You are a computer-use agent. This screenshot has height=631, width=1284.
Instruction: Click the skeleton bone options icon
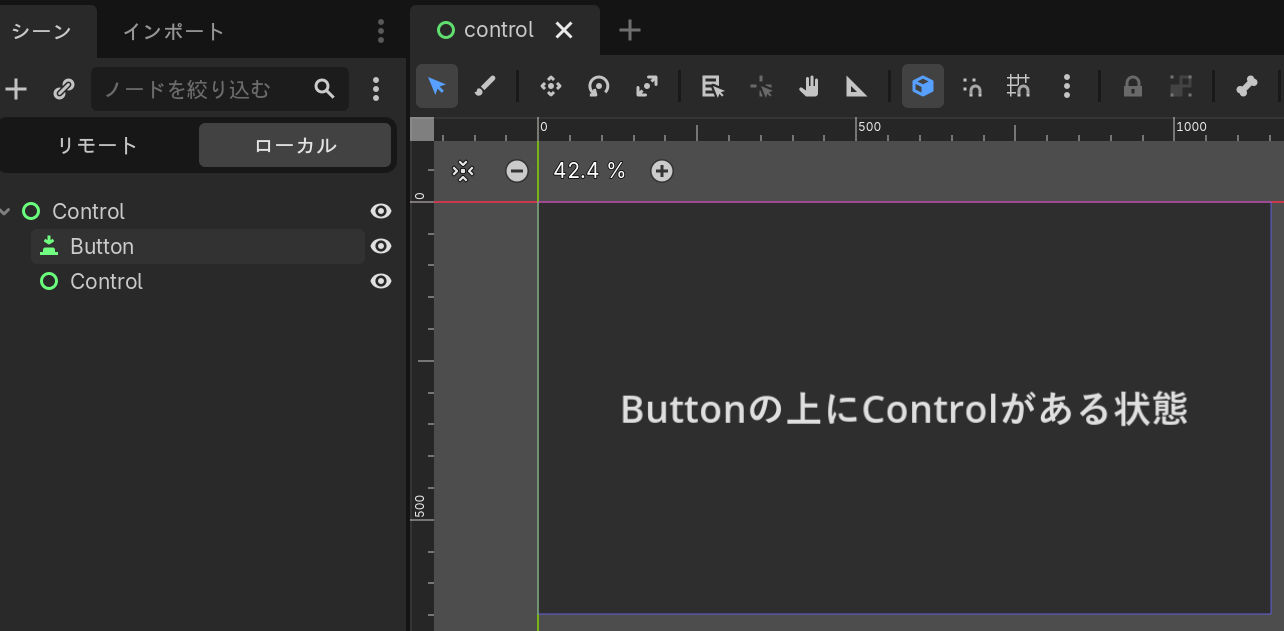1246,86
